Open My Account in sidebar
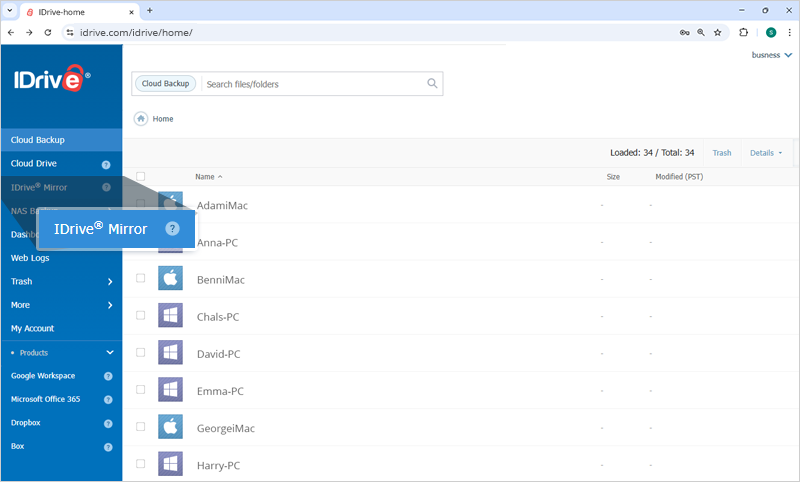The height and width of the screenshot is (482, 800). [32, 328]
